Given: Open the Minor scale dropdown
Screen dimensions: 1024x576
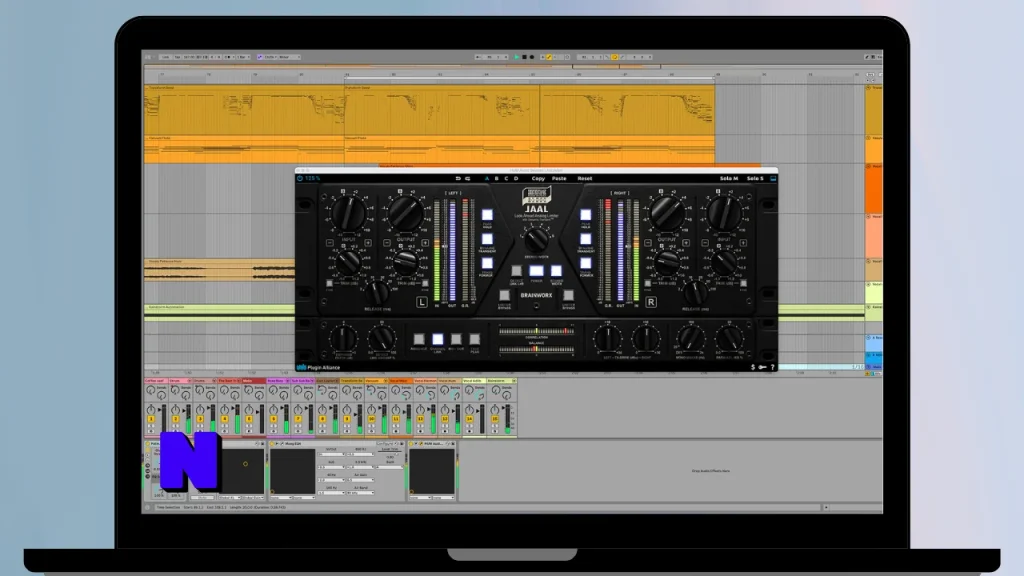Looking at the screenshot, I should coord(289,57).
